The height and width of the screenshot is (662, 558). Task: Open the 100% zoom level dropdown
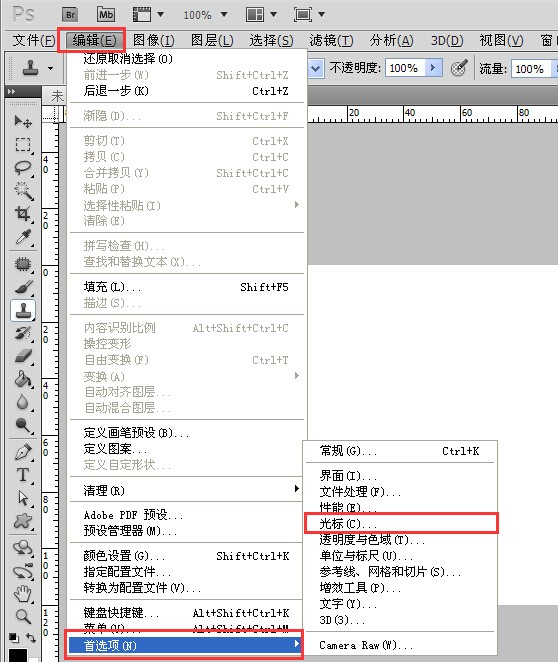pos(205,15)
